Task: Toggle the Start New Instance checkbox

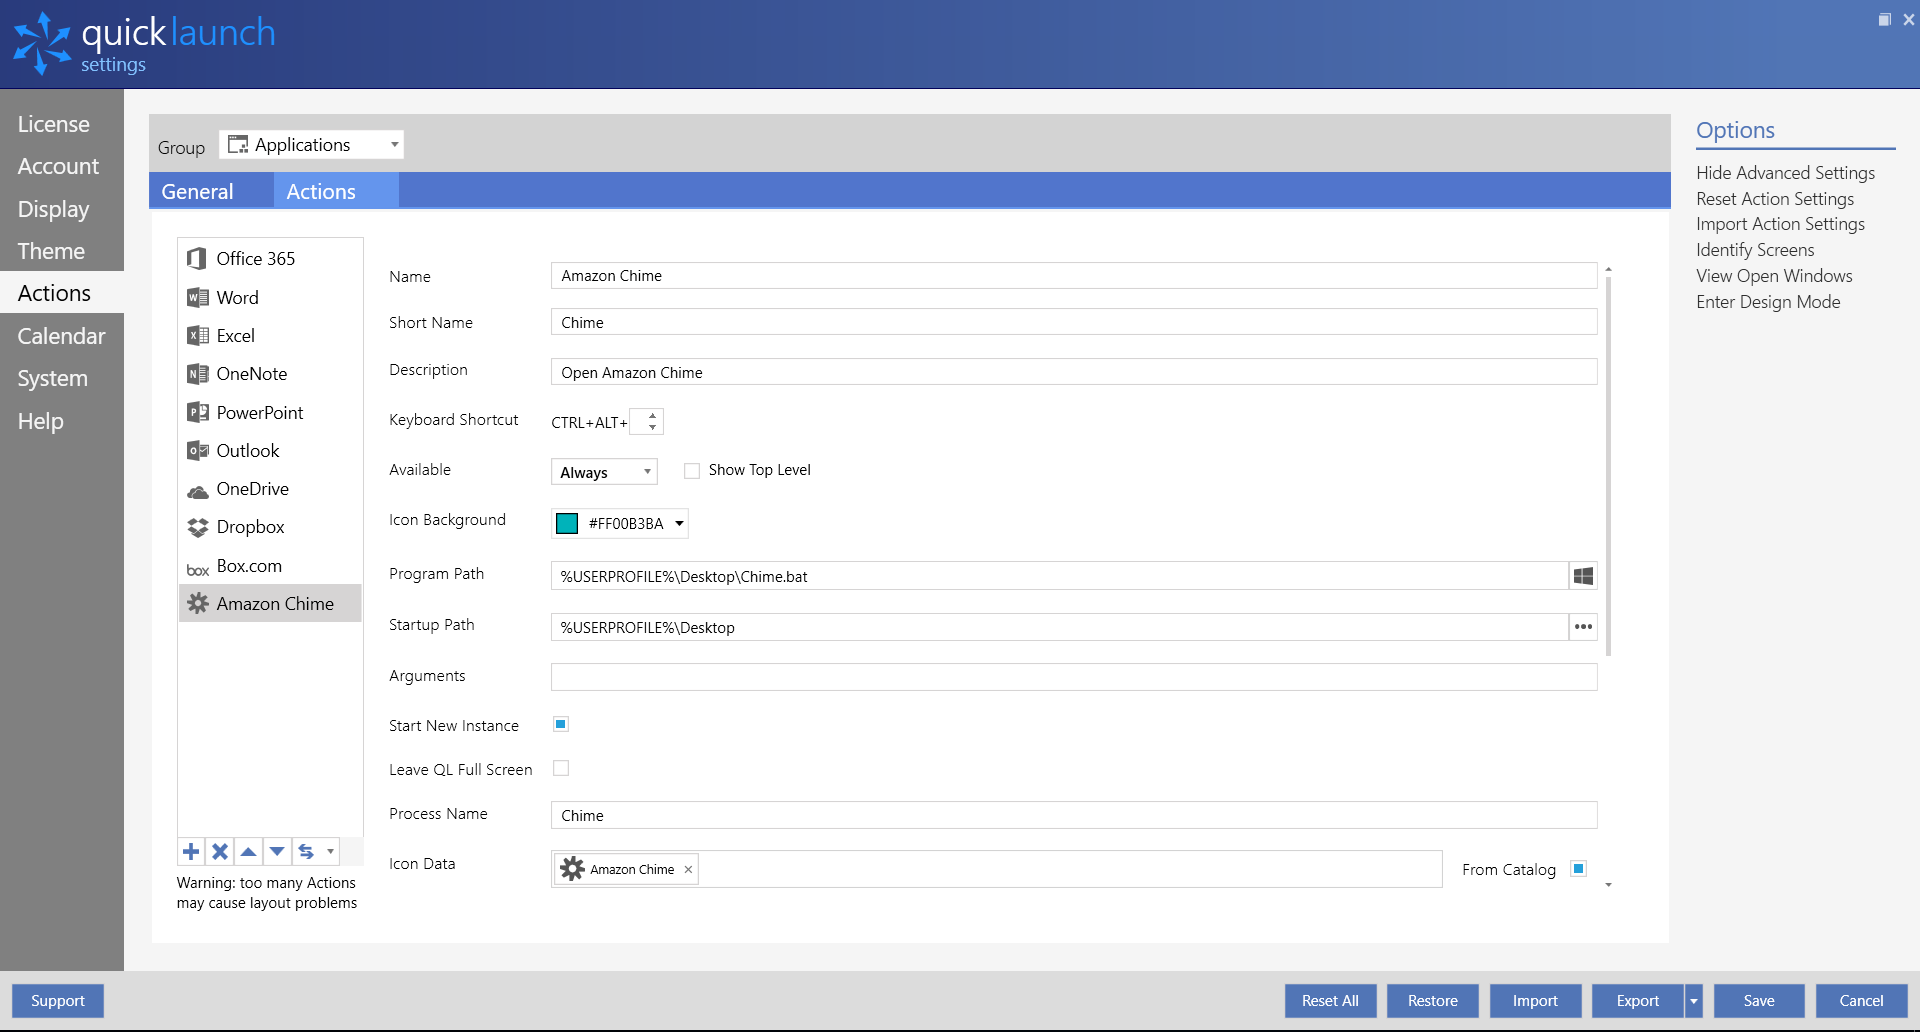Action: (x=561, y=724)
